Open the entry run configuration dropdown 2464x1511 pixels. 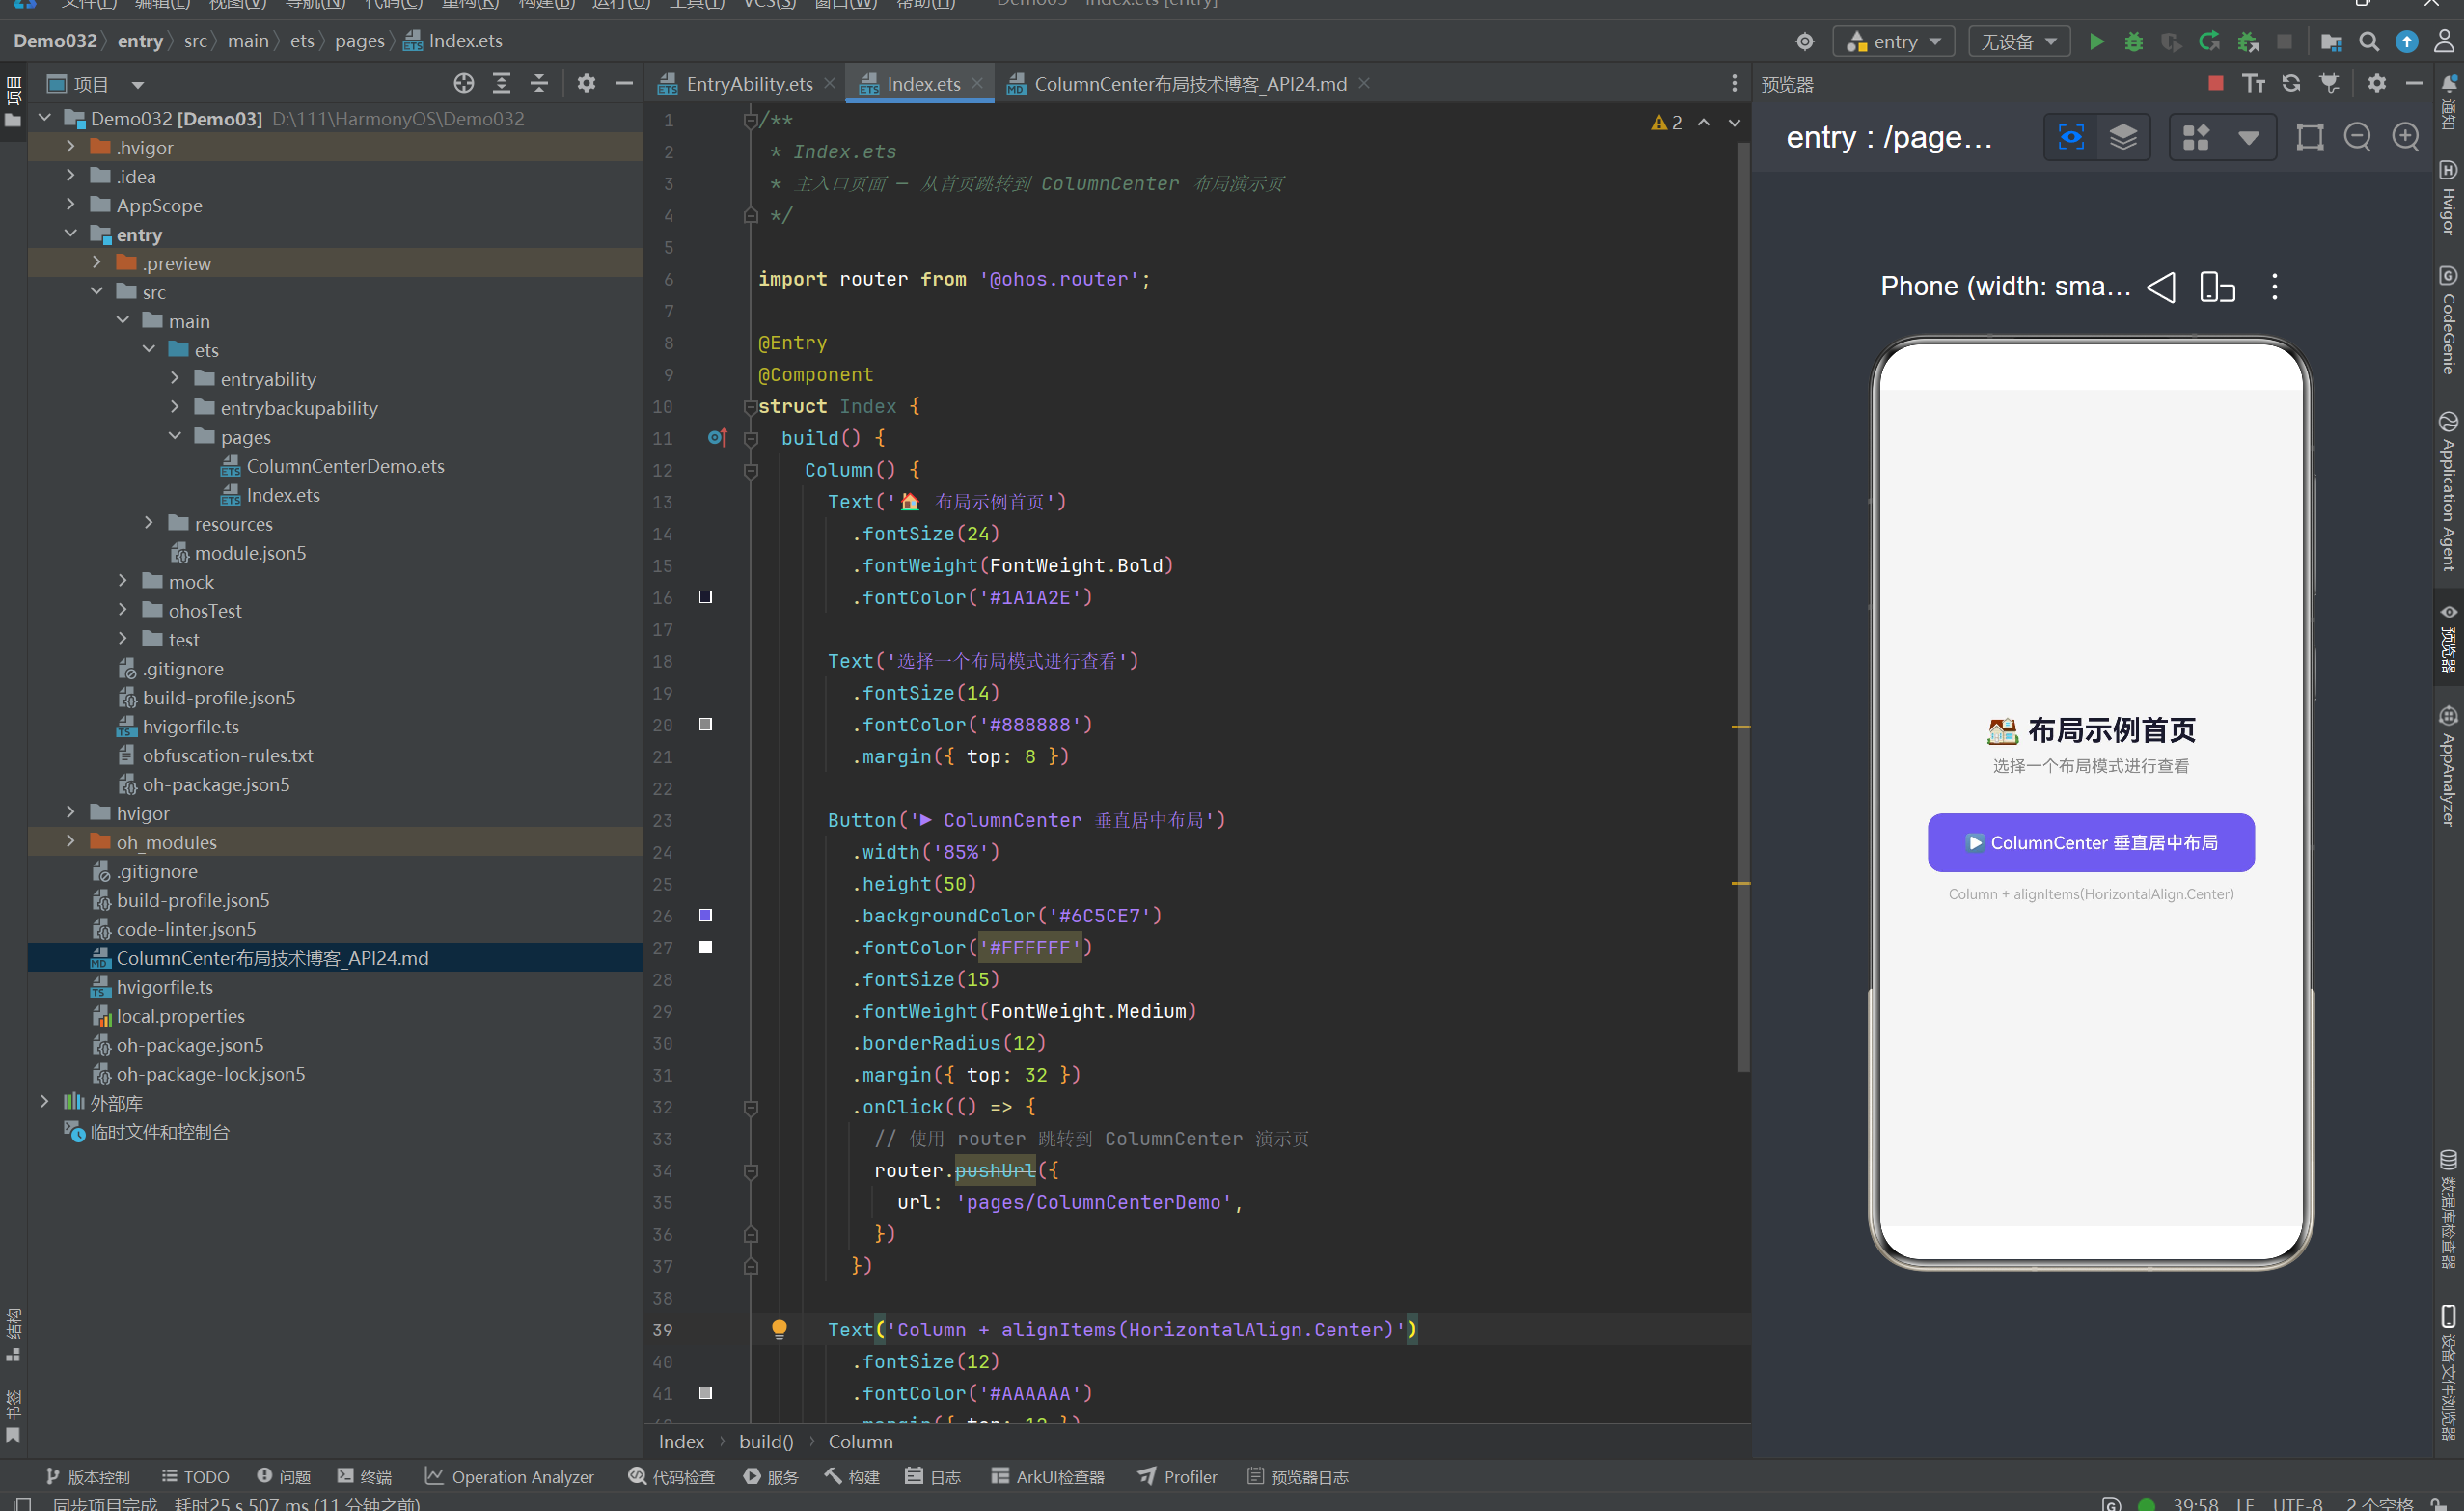pos(1894,42)
